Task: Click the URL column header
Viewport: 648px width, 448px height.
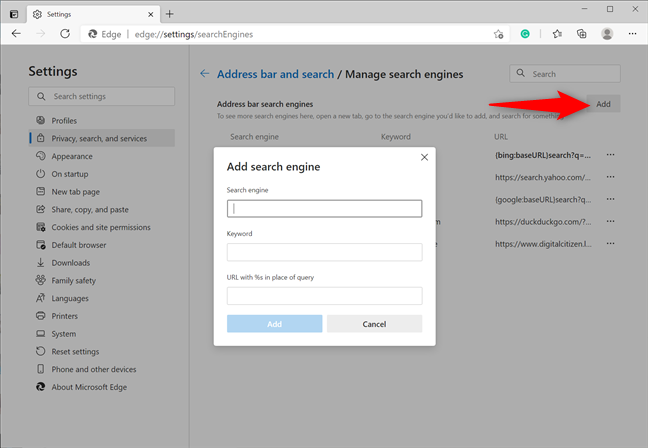Action: coord(500,136)
